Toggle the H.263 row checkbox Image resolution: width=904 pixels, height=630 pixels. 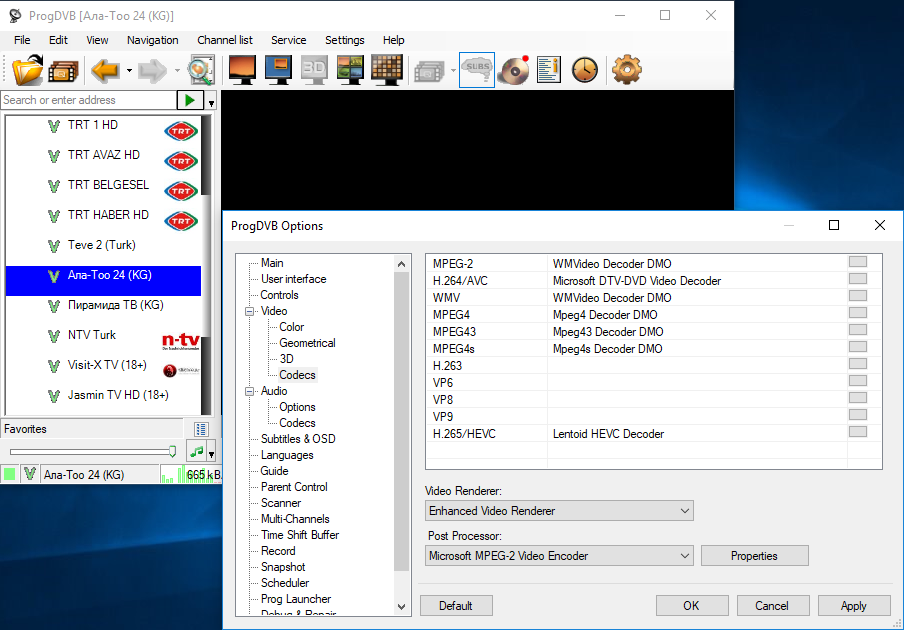coord(858,364)
